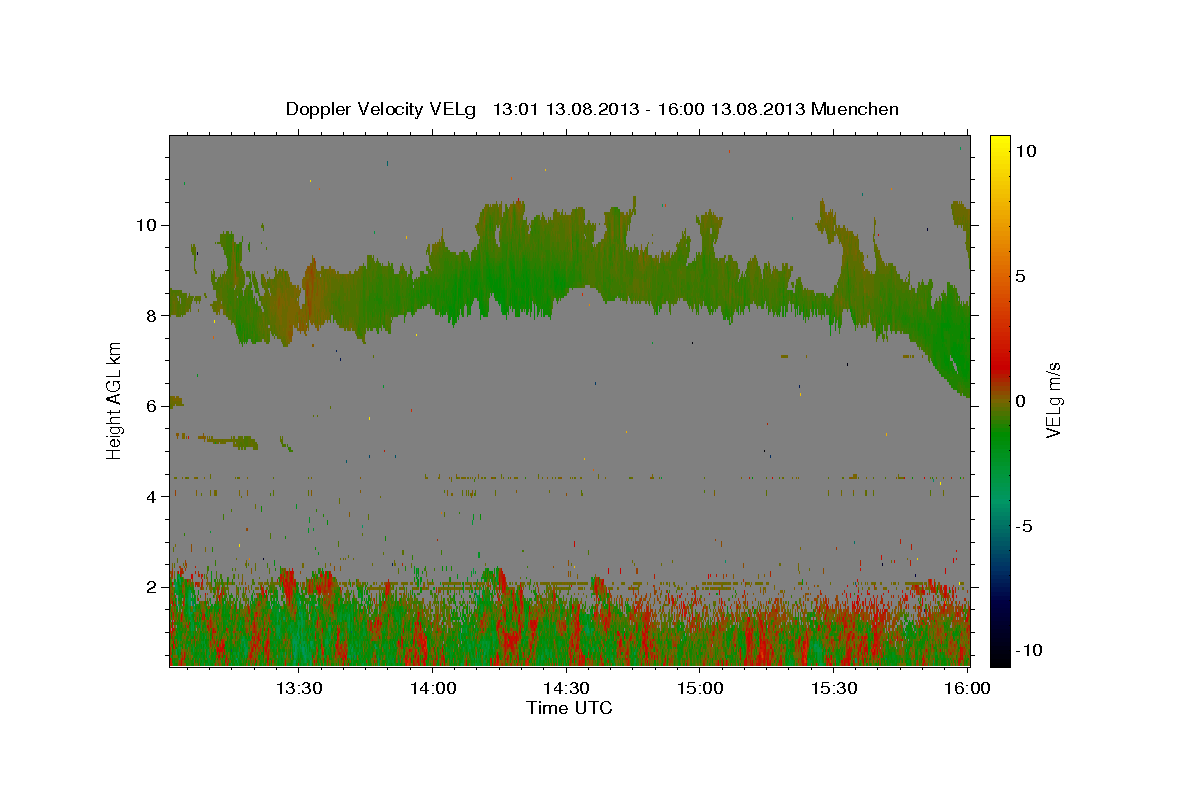Click the height axis label 2
The height and width of the screenshot is (800, 1200).
151,587
